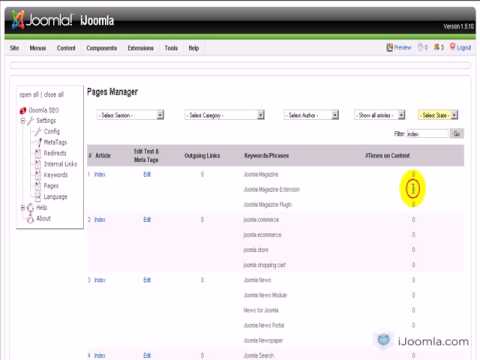The height and width of the screenshot is (360, 480).
Task: Click the Go button beside Filter
Action: pyautogui.click(x=457, y=134)
